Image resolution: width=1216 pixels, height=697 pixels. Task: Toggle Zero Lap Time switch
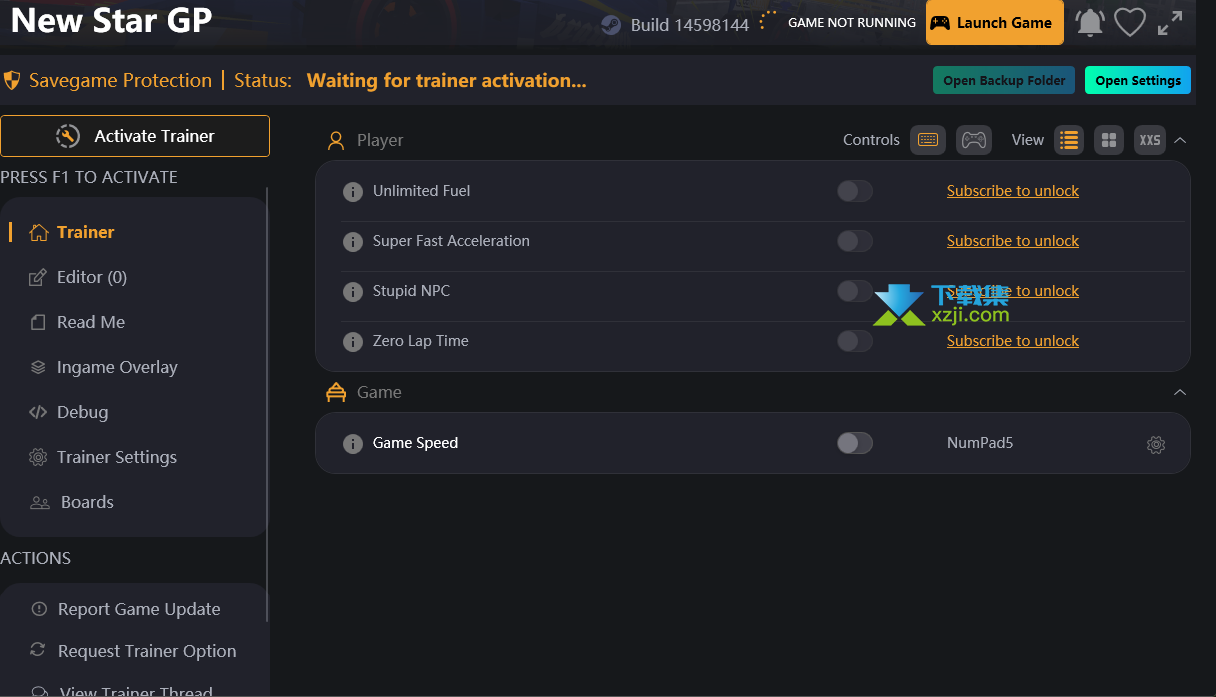tap(855, 341)
